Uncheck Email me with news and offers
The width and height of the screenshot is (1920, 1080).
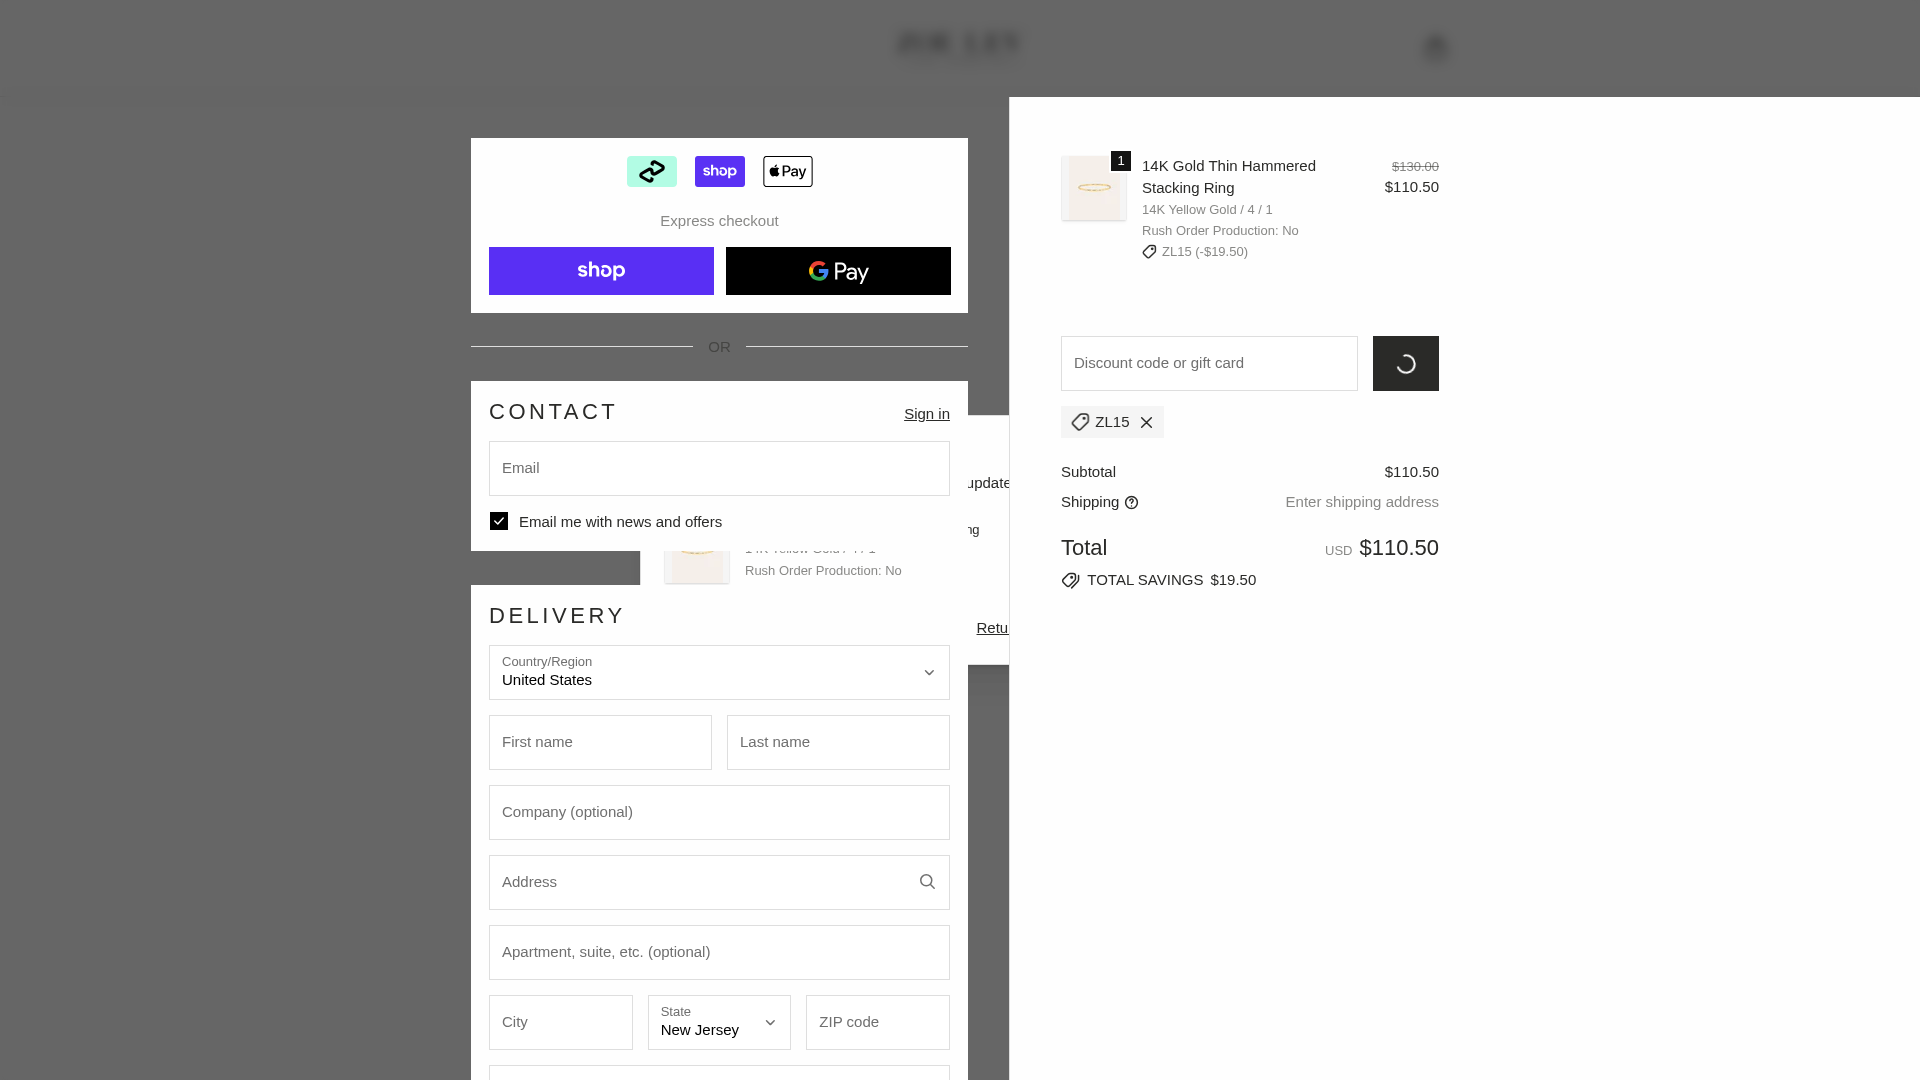(x=499, y=521)
